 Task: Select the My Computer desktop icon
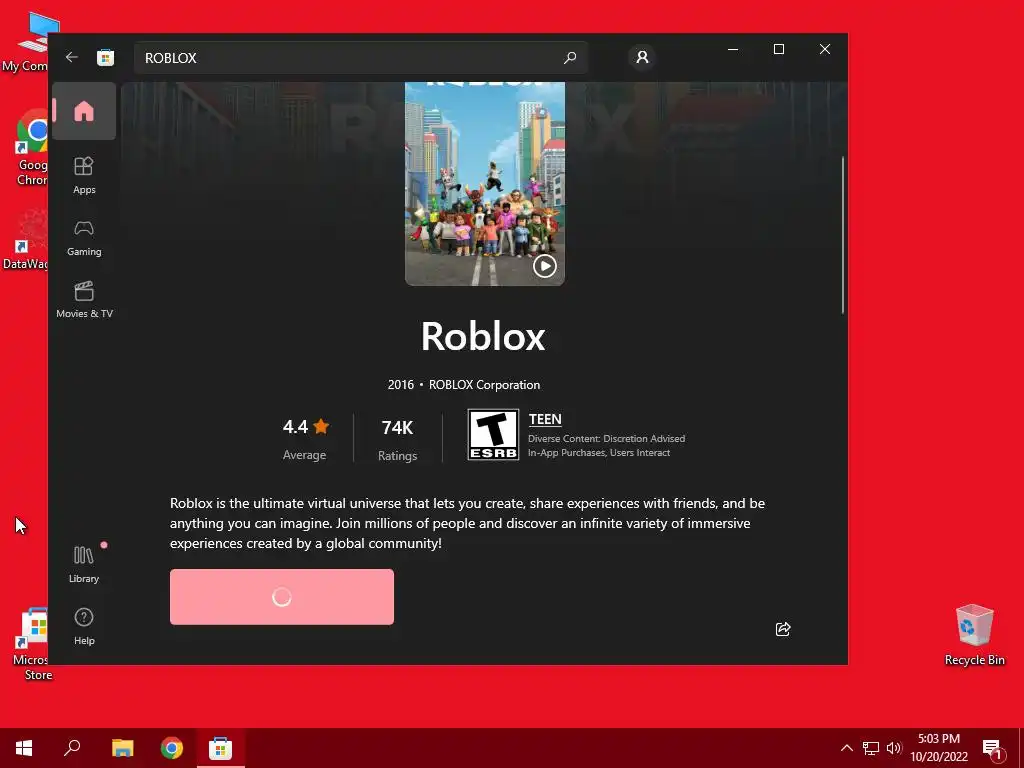(26, 41)
